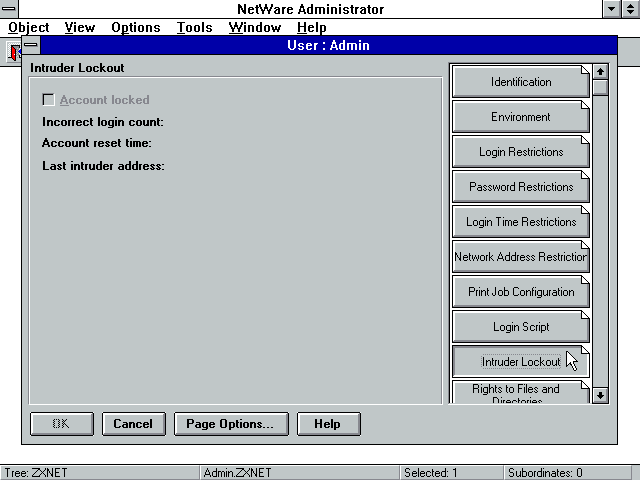This screenshot has width=640, height=480.
Task: Go to the Identification page
Action: (520, 82)
